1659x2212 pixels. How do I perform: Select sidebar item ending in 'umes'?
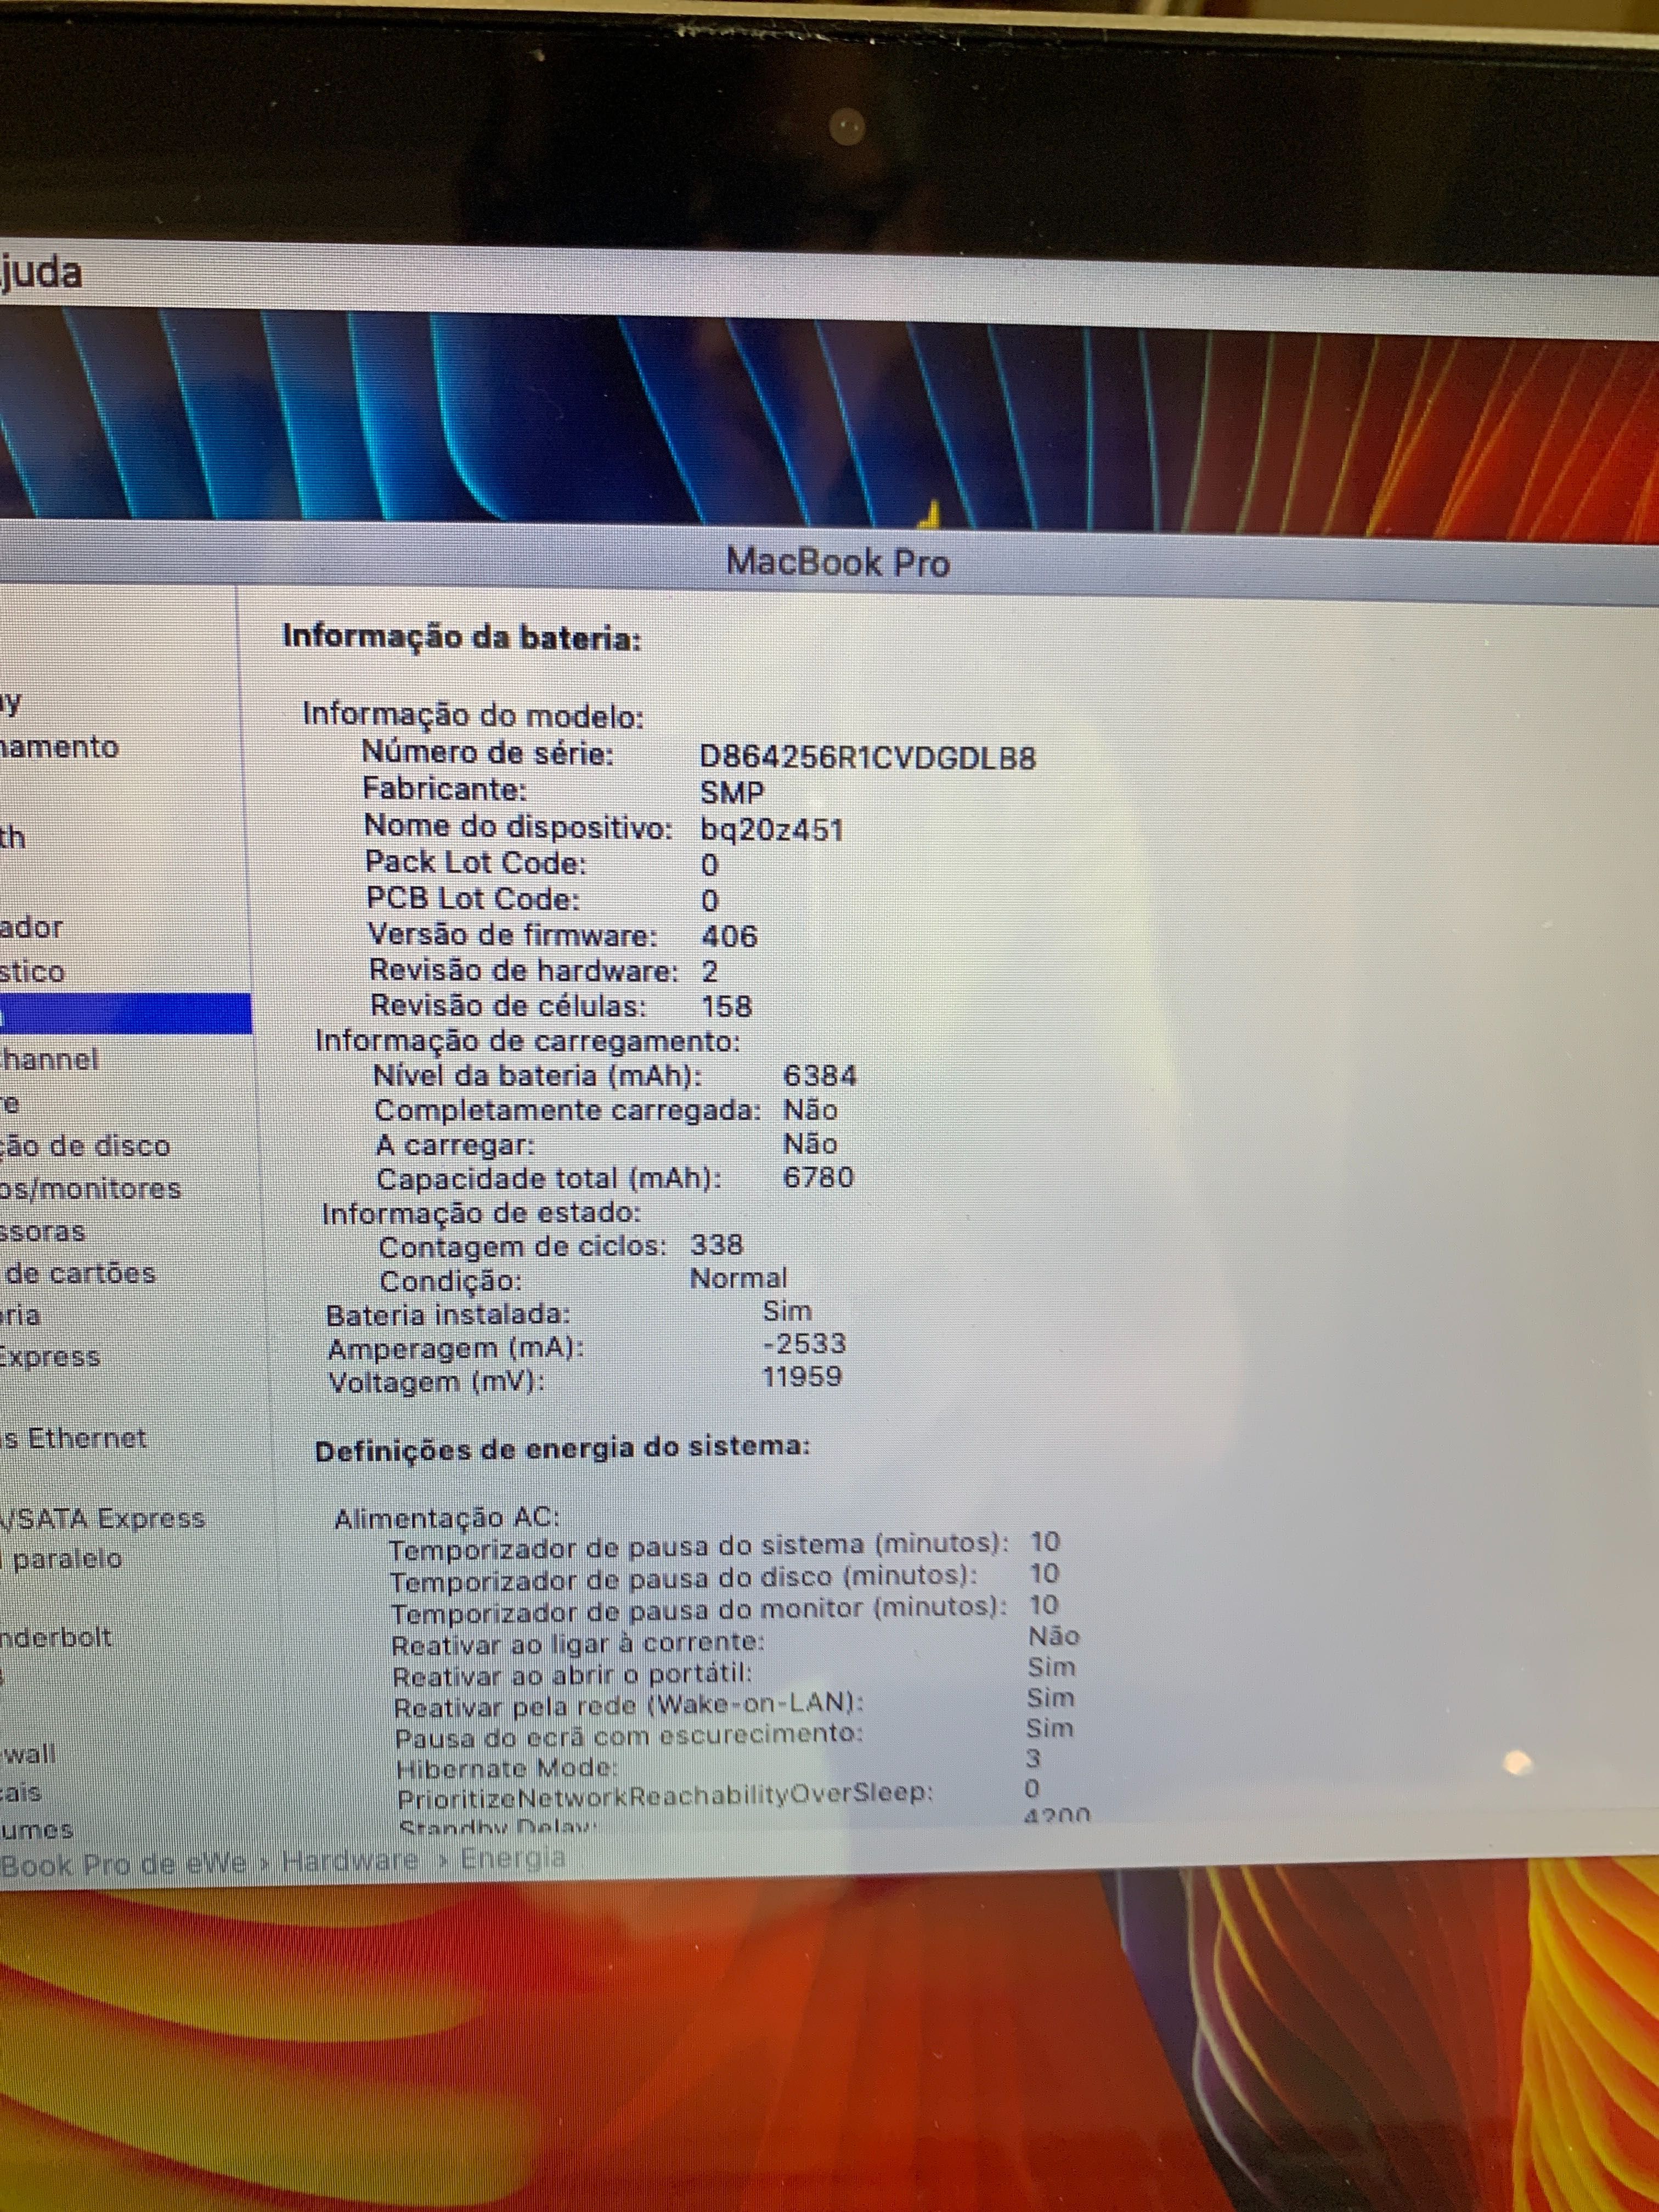pos(37,1830)
